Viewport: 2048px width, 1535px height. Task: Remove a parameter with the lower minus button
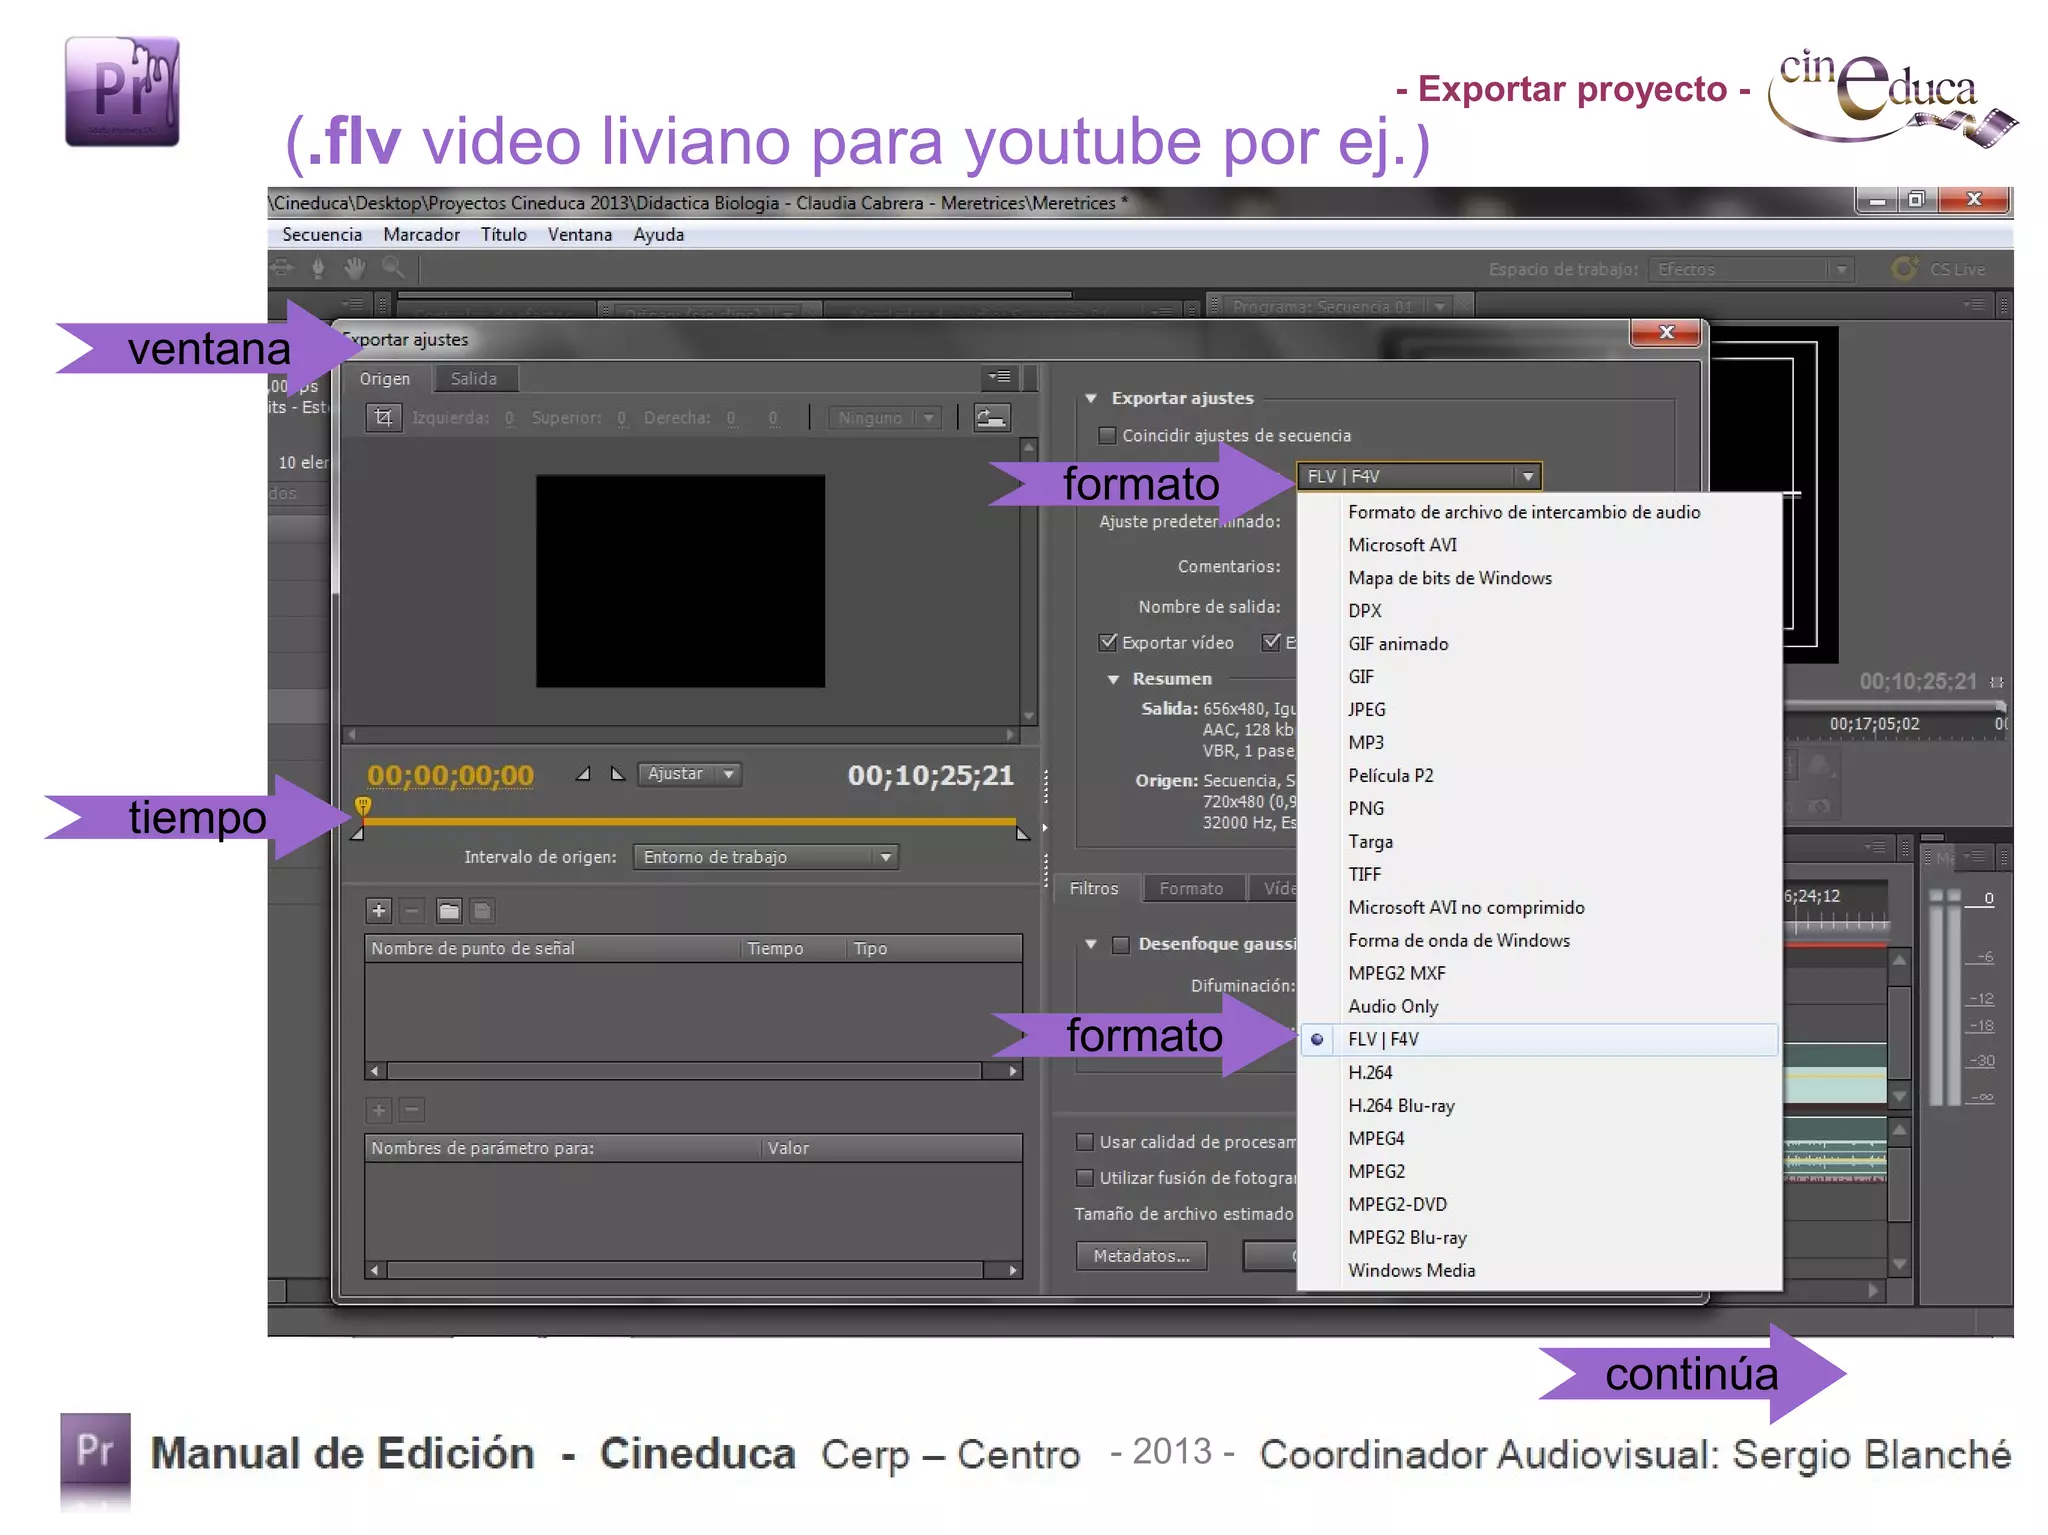tap(412, 1109)
